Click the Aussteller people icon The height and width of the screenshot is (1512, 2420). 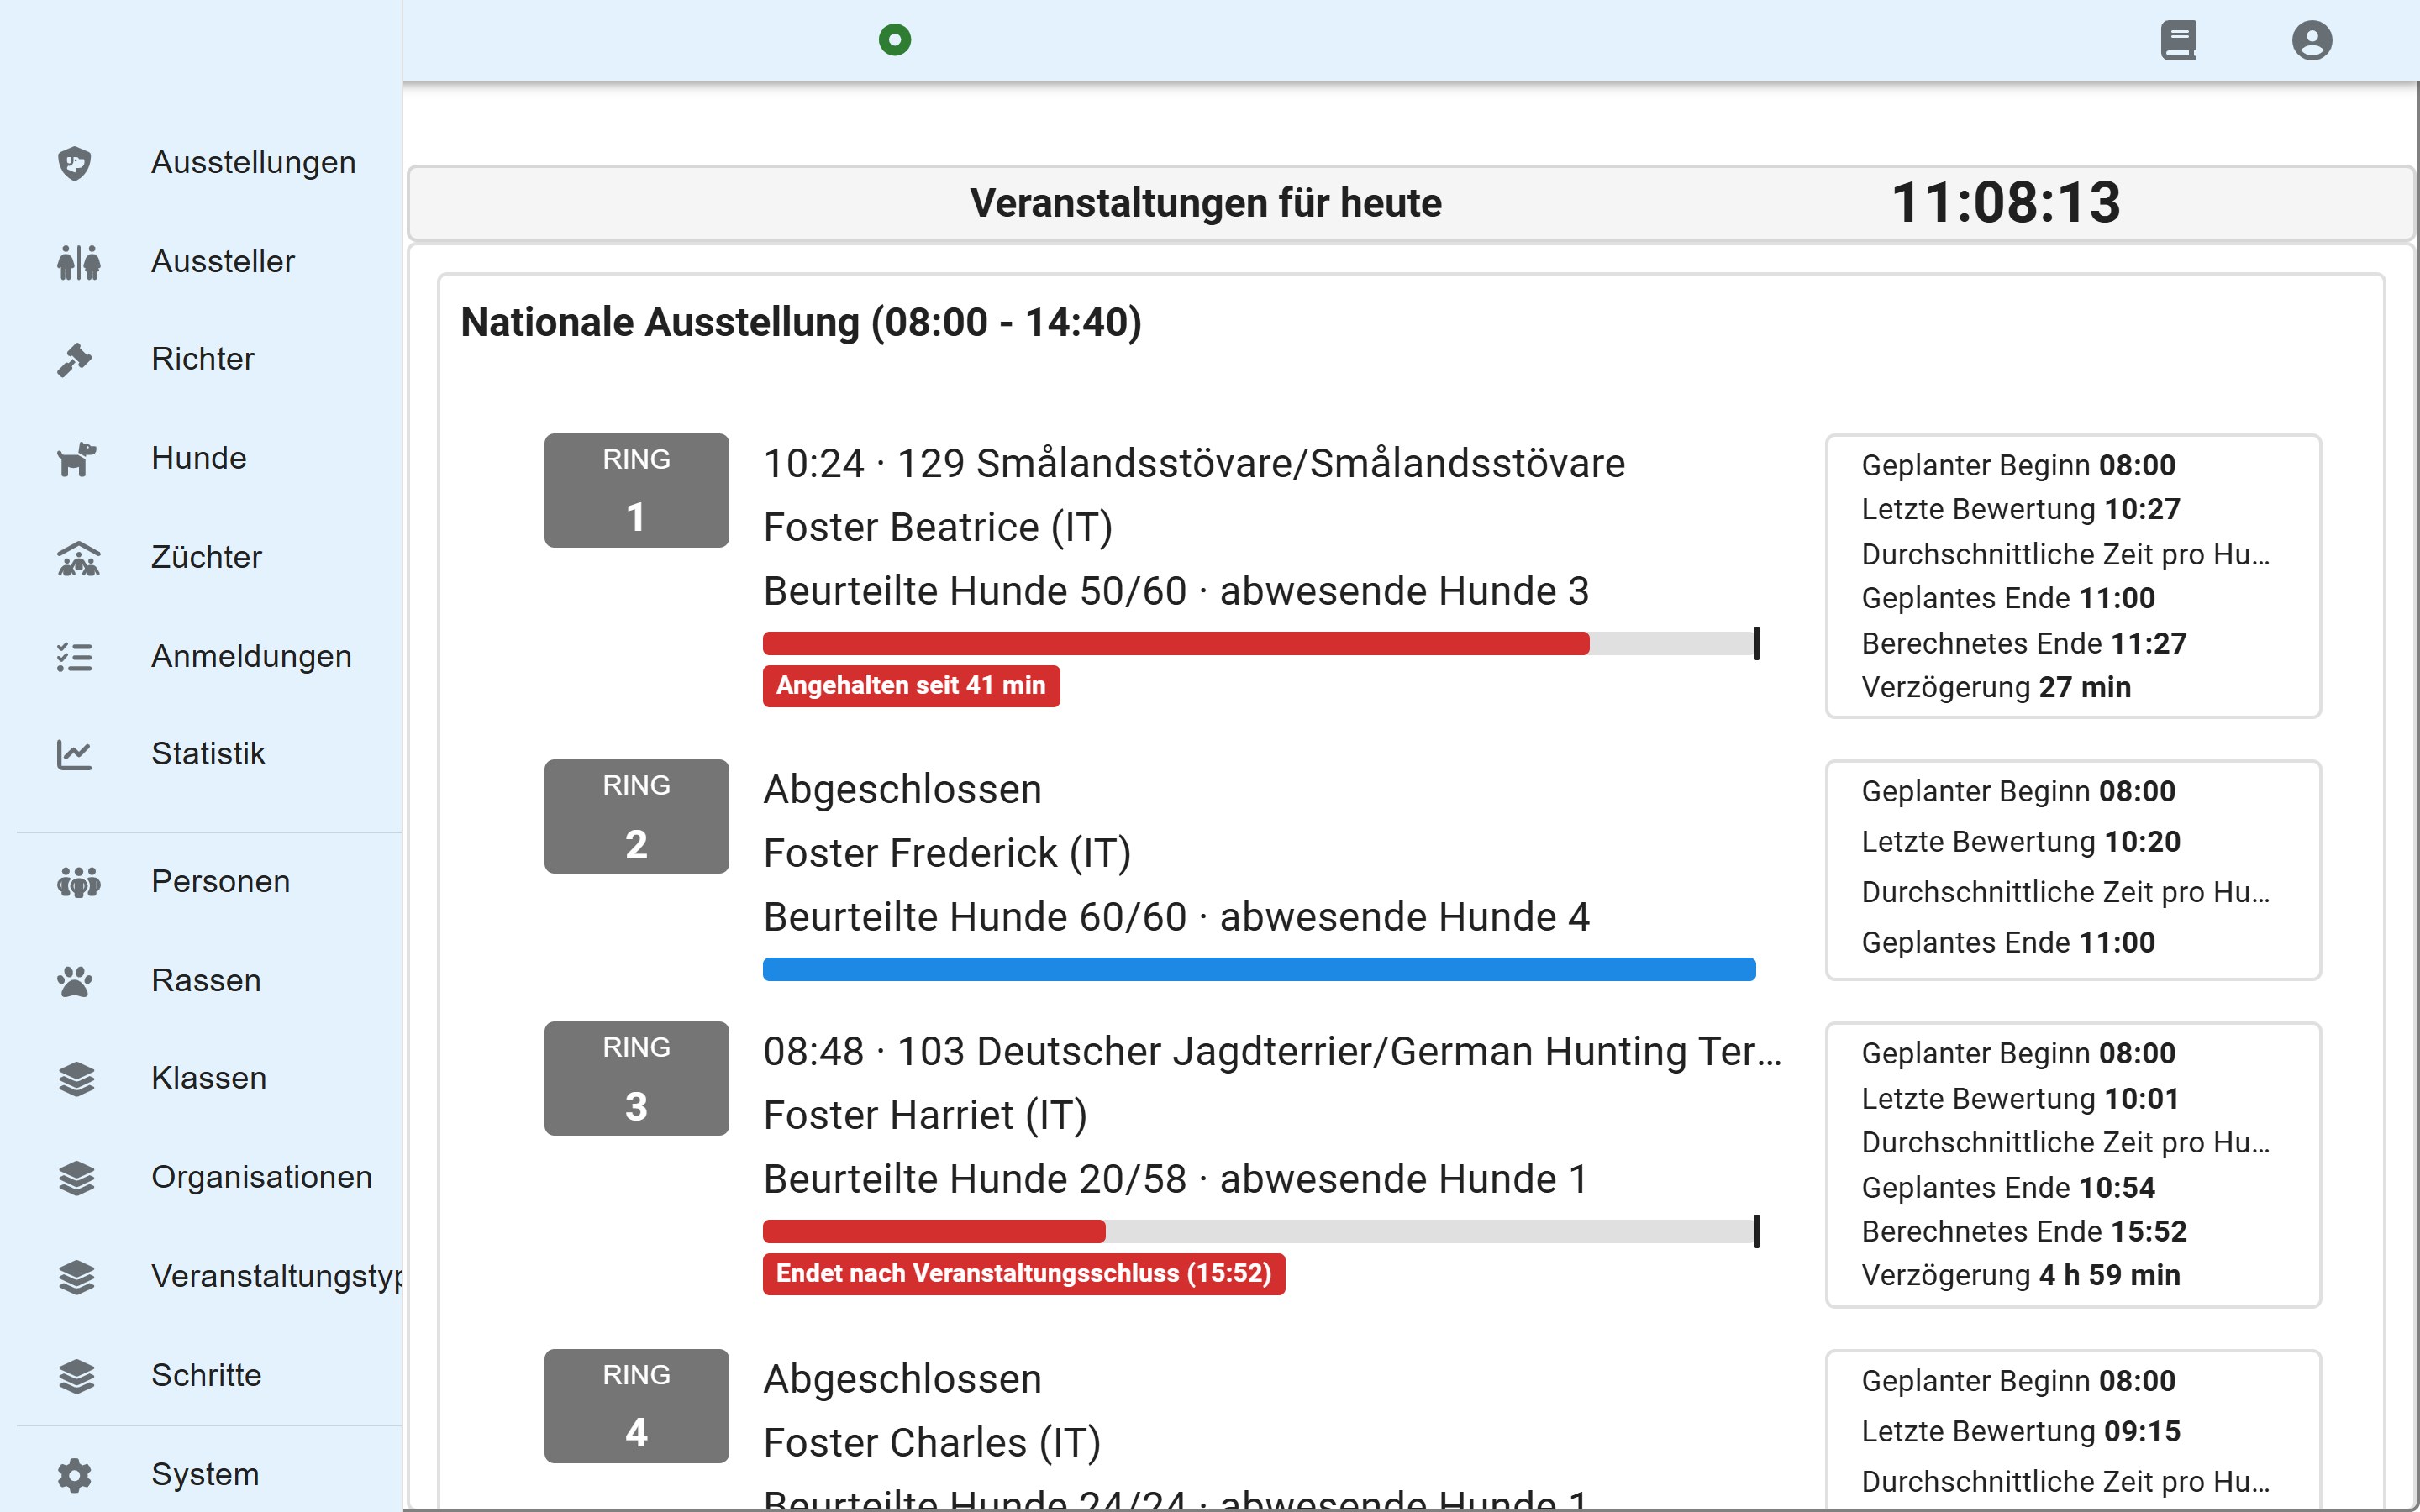coord(78,262)
